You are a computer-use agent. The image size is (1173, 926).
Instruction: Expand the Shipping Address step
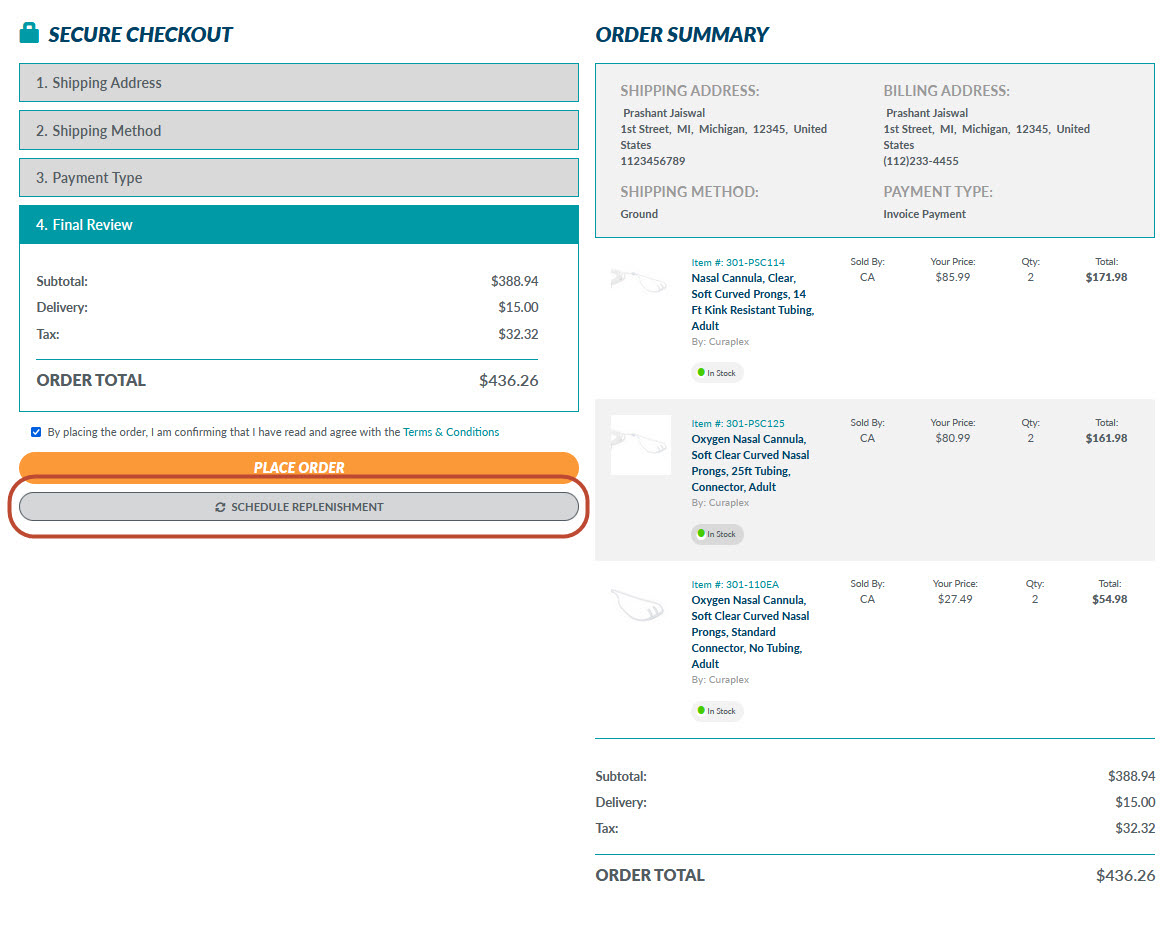298,83
